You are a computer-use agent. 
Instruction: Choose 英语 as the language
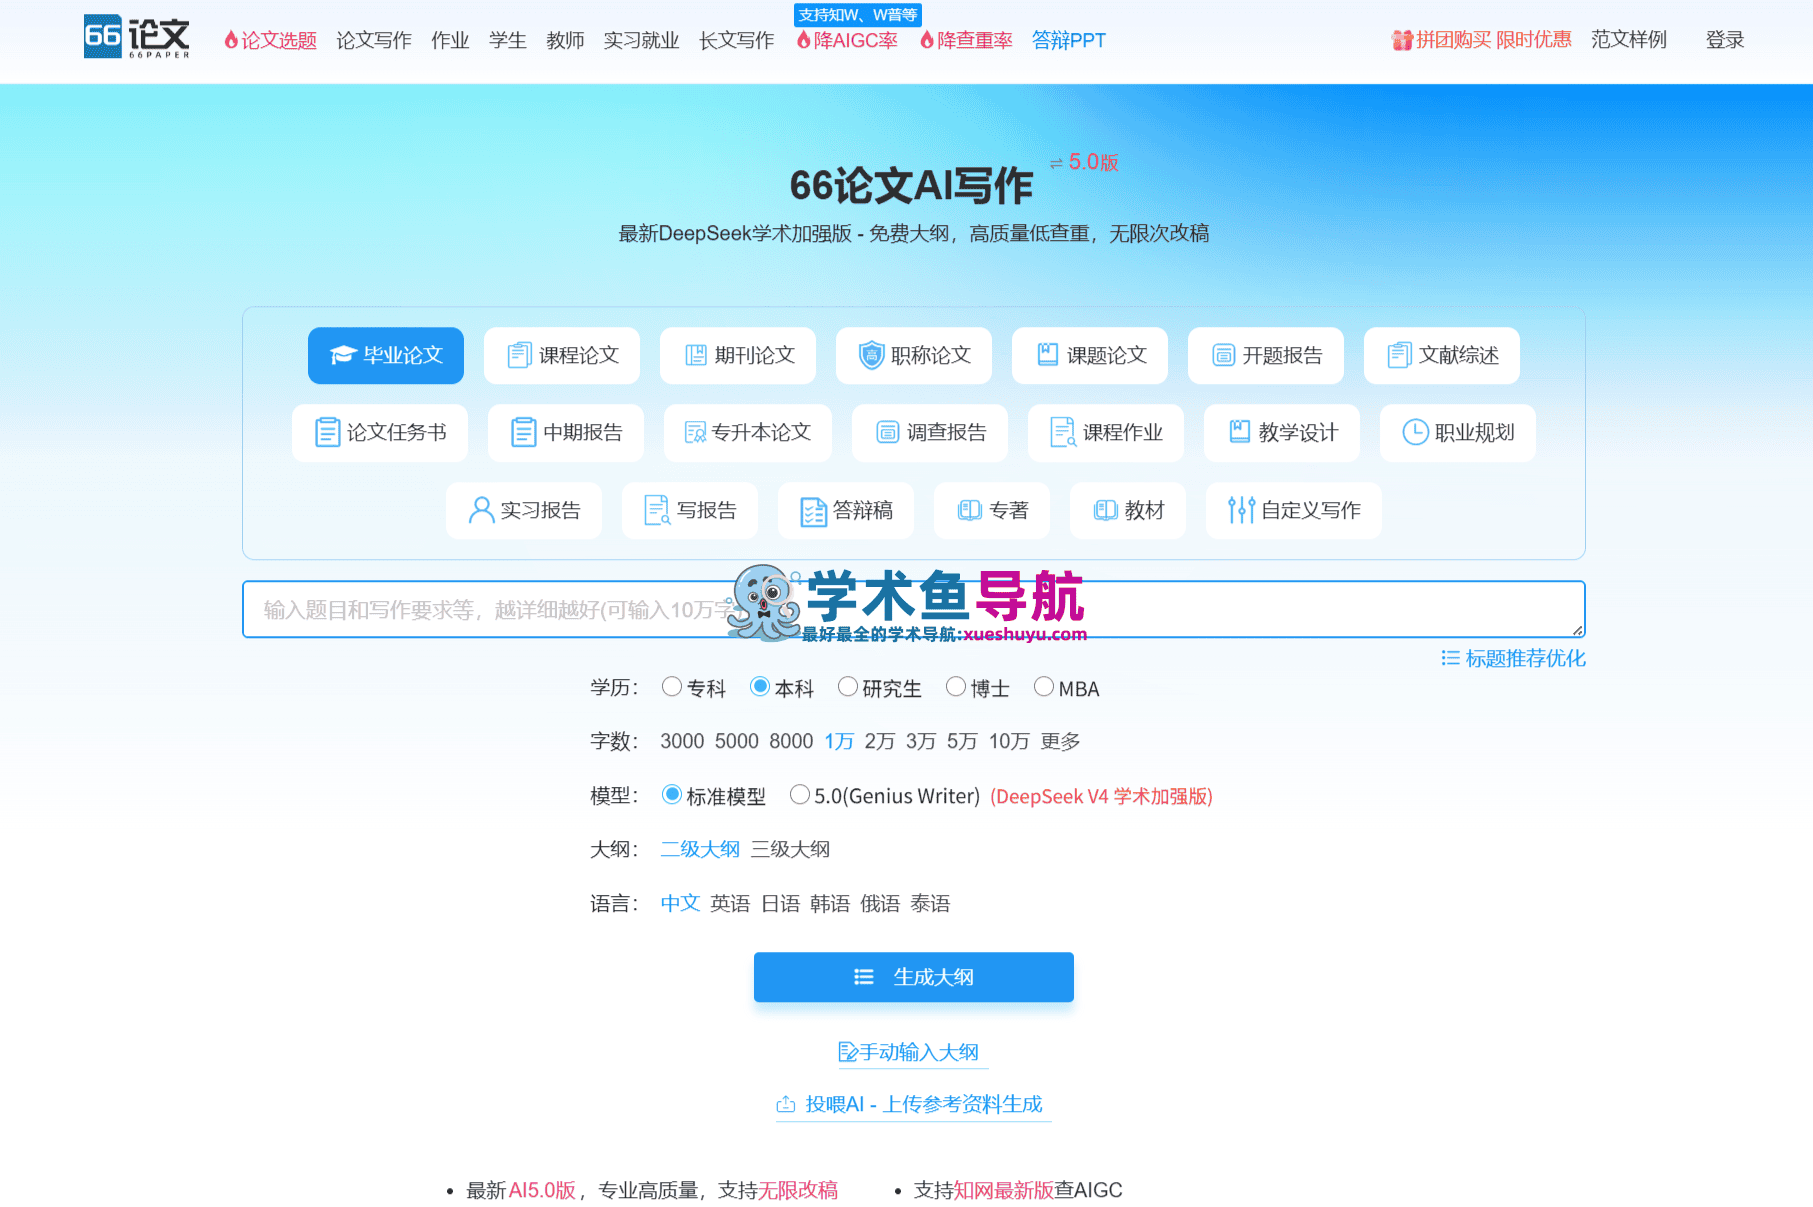click(730, 903)
